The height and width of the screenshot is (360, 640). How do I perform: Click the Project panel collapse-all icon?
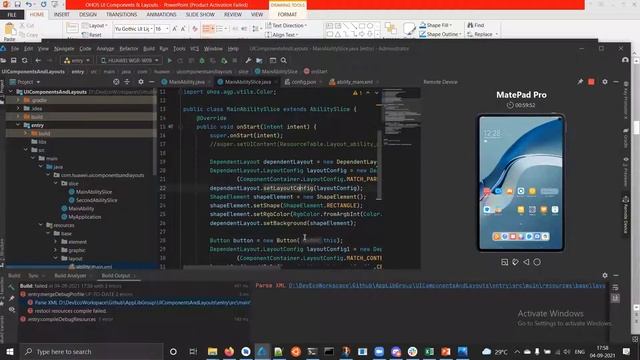tap(127, 82)
